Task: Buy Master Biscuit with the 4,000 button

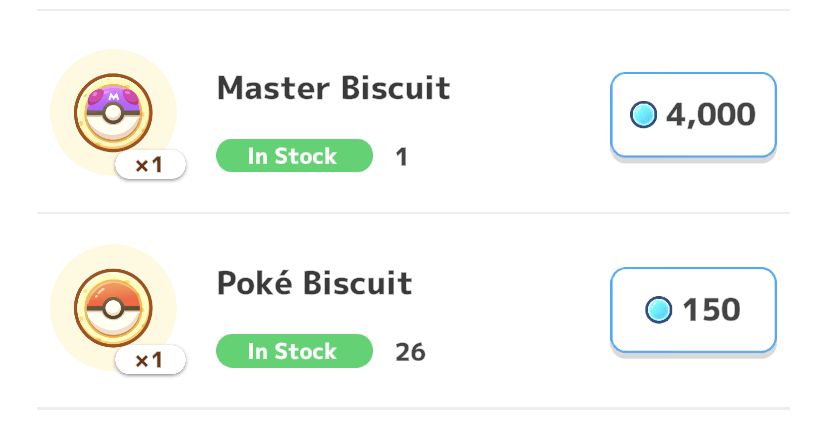Action: [693, 115]
